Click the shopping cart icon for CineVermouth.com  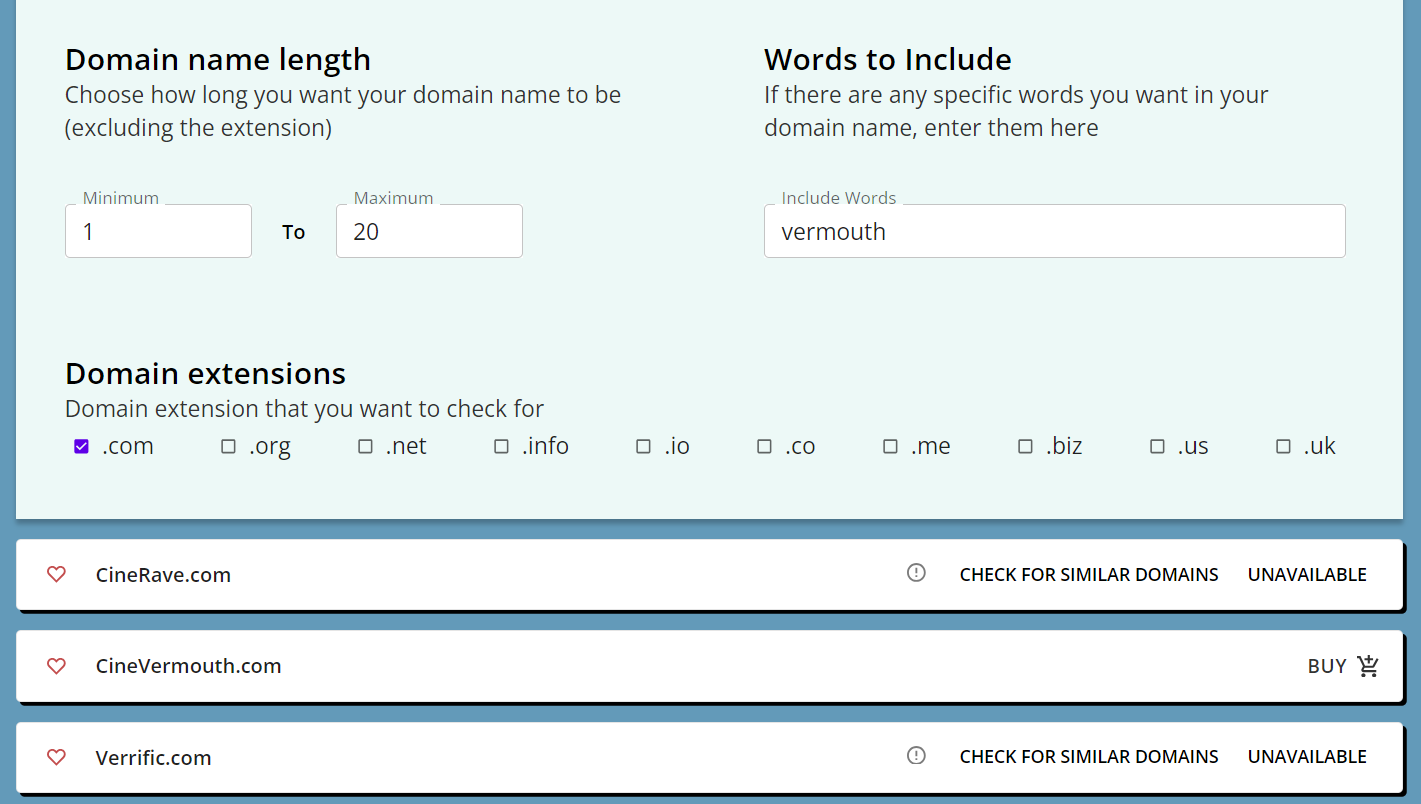(x=1368, y=666)
